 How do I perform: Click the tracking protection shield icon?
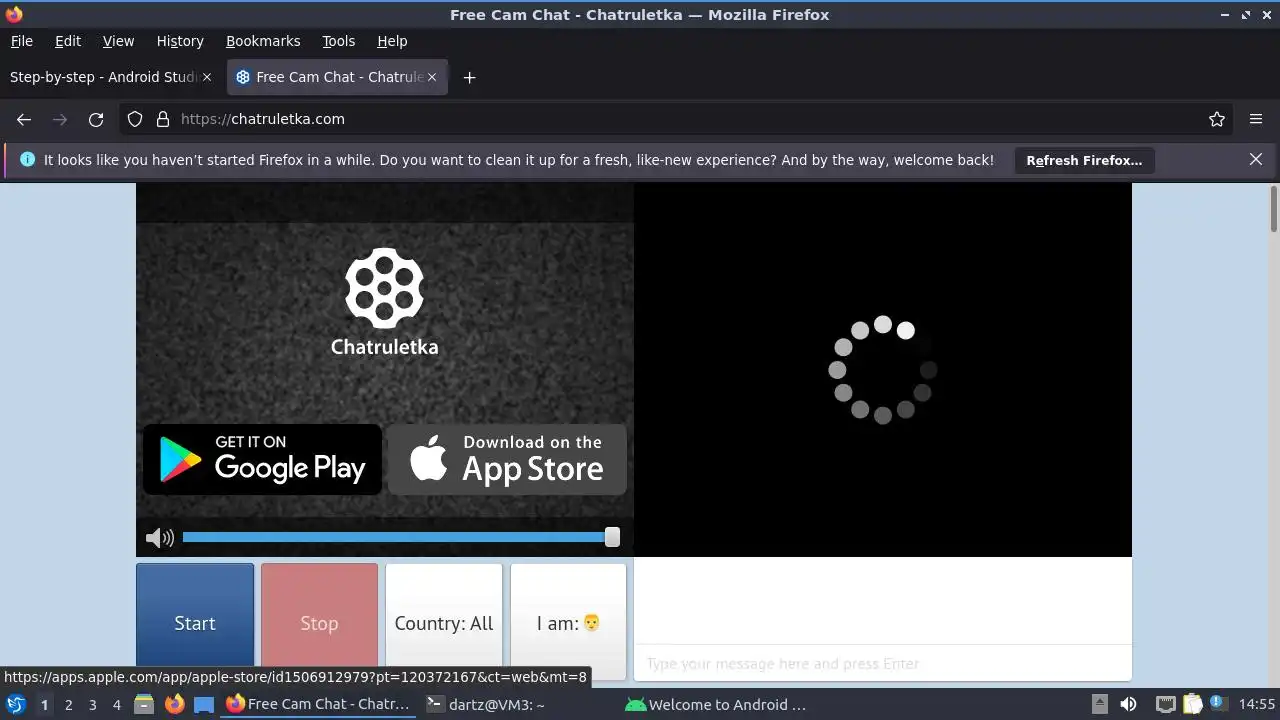pyautogui.click(x=135, y=119)
